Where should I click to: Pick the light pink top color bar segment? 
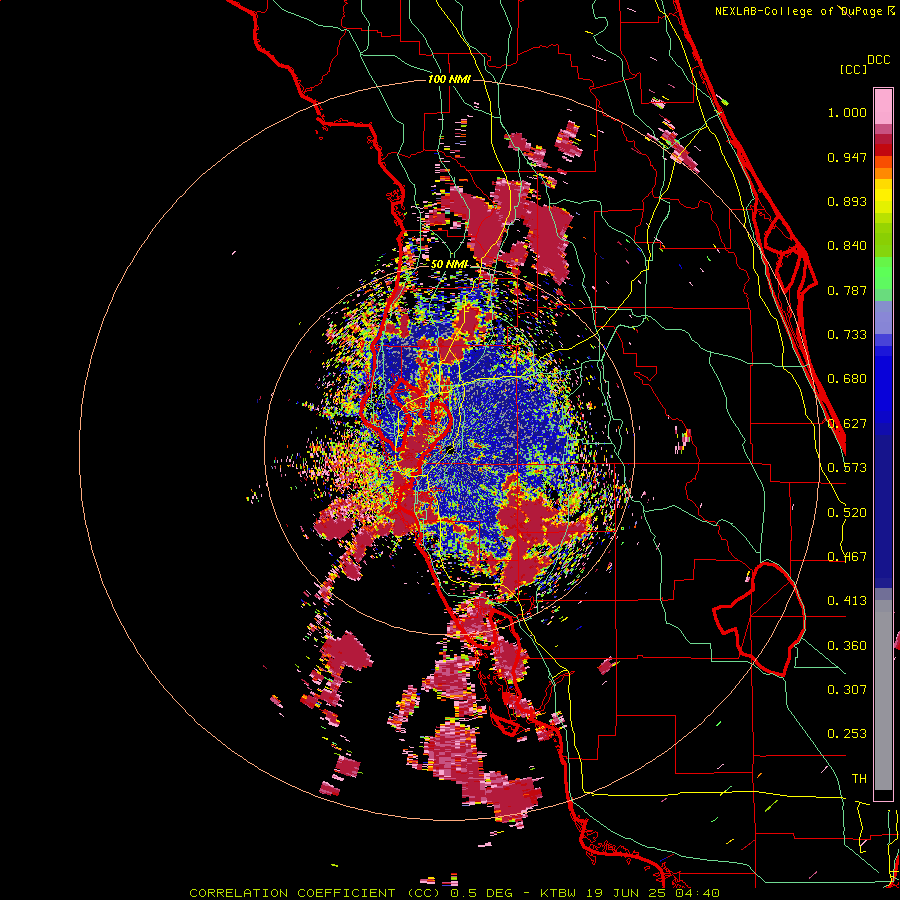coord(883,106)
